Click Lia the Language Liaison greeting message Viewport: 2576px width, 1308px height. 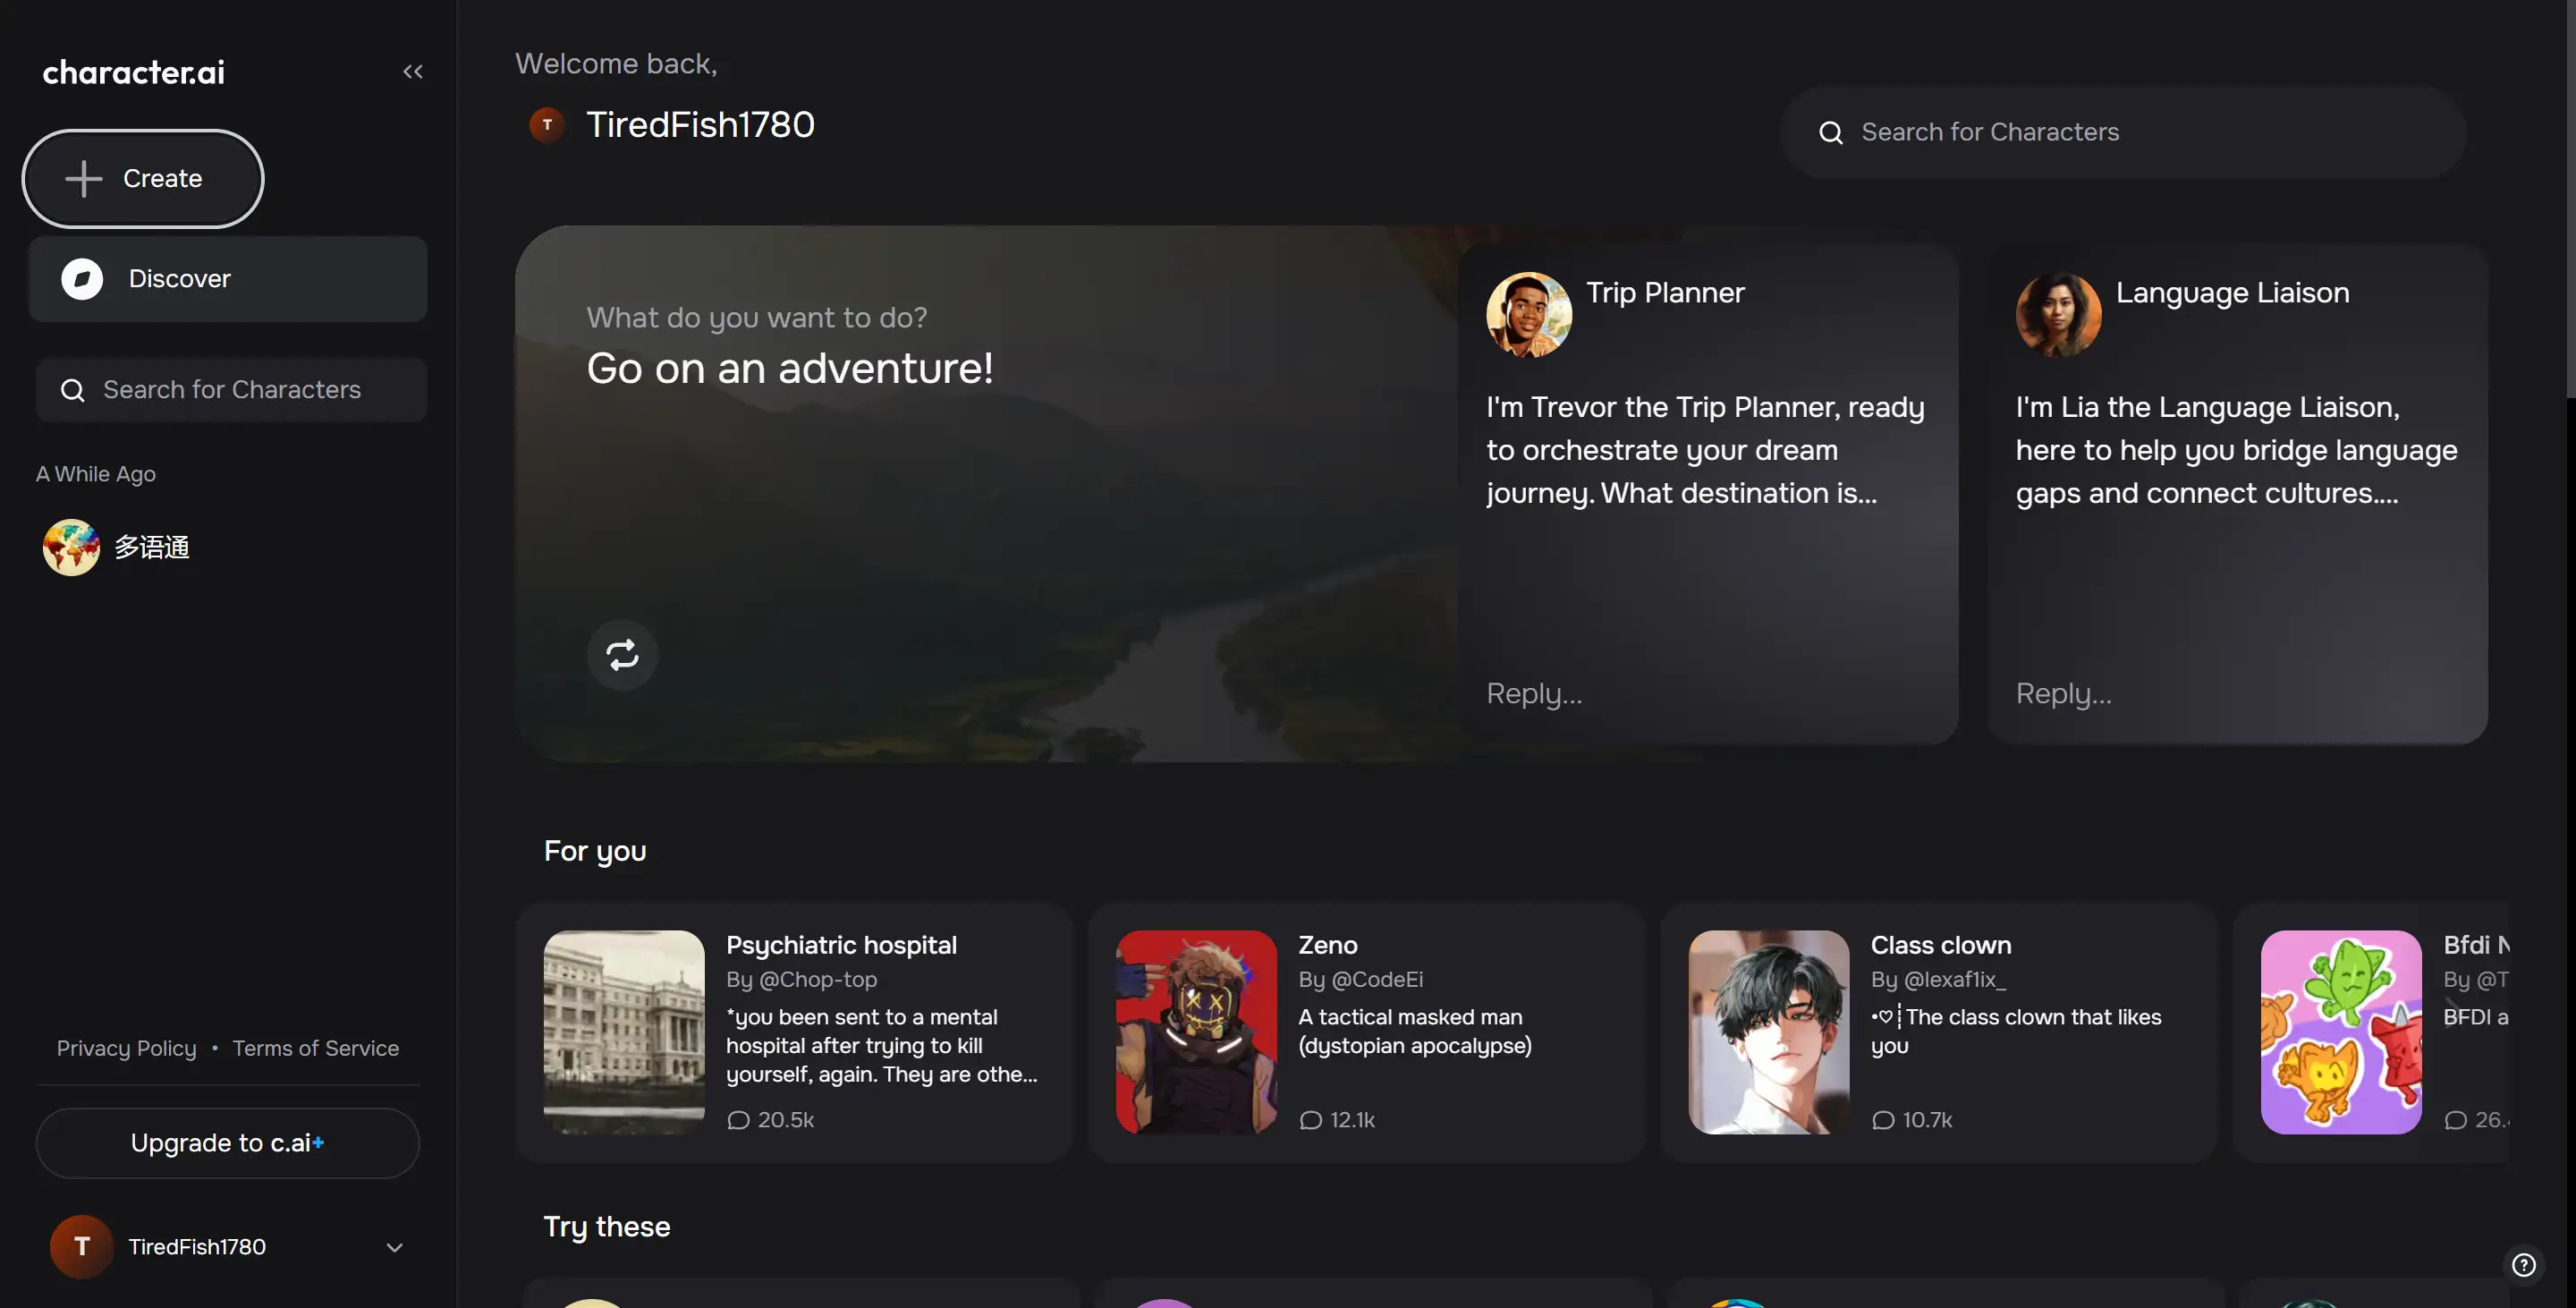(2236, 450)
